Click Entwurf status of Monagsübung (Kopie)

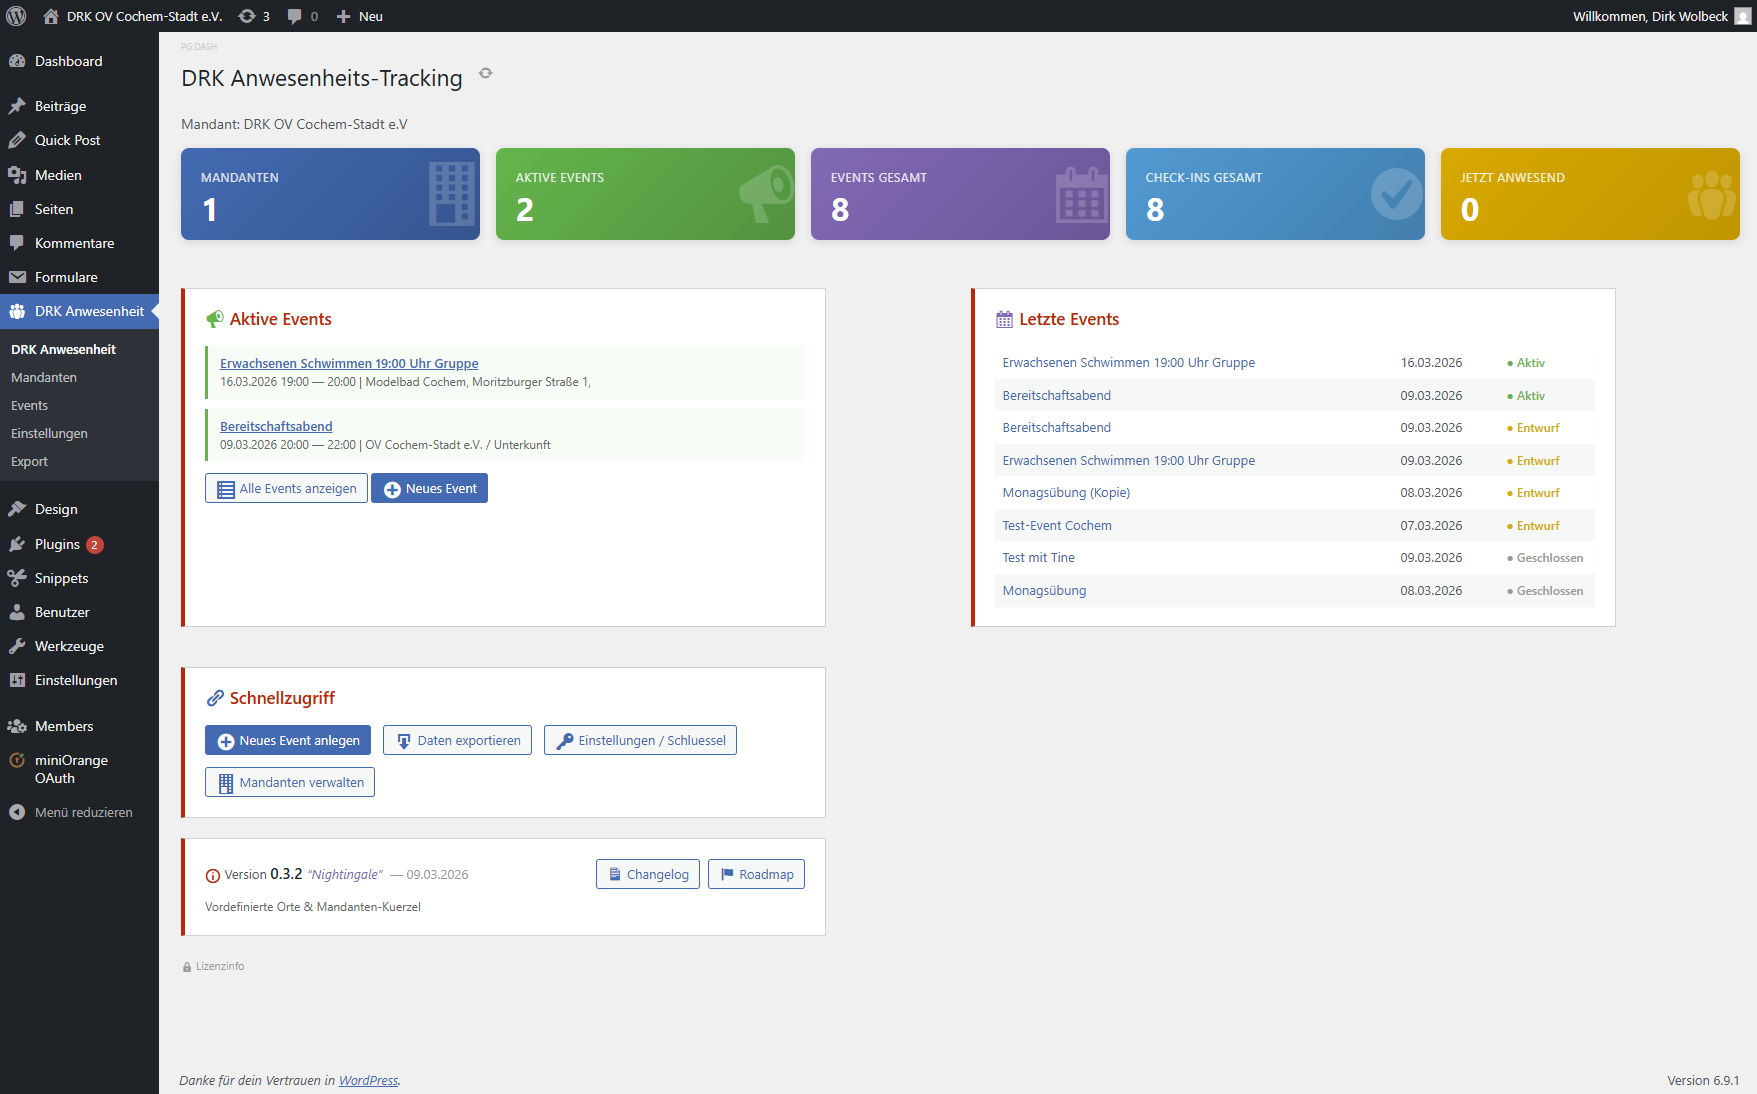pos(1533,493)
